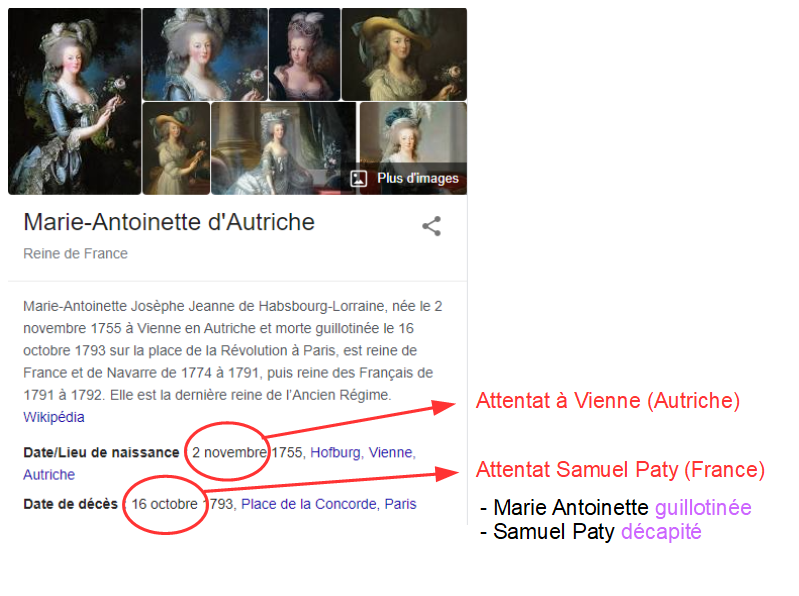This screenshot has width=799, height=596.
Task: Open the Wikipédia link
Action: [54, 417]
